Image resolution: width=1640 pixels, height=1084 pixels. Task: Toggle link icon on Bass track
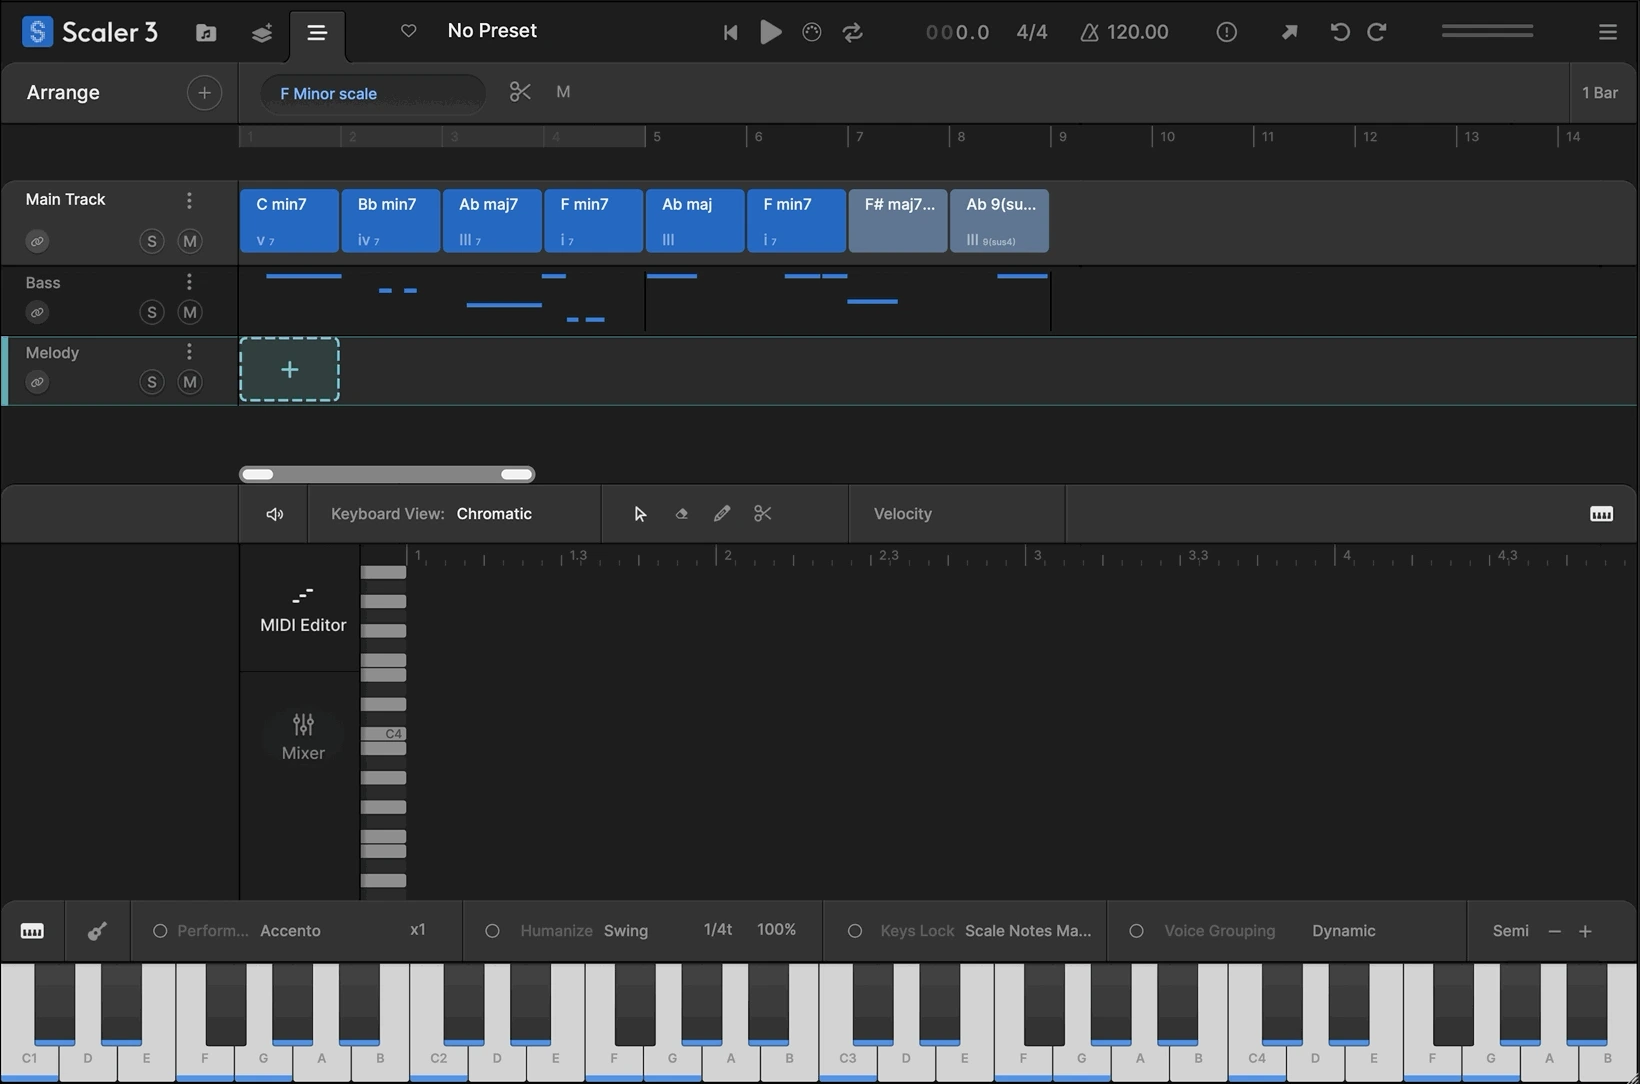pos(37,312)
